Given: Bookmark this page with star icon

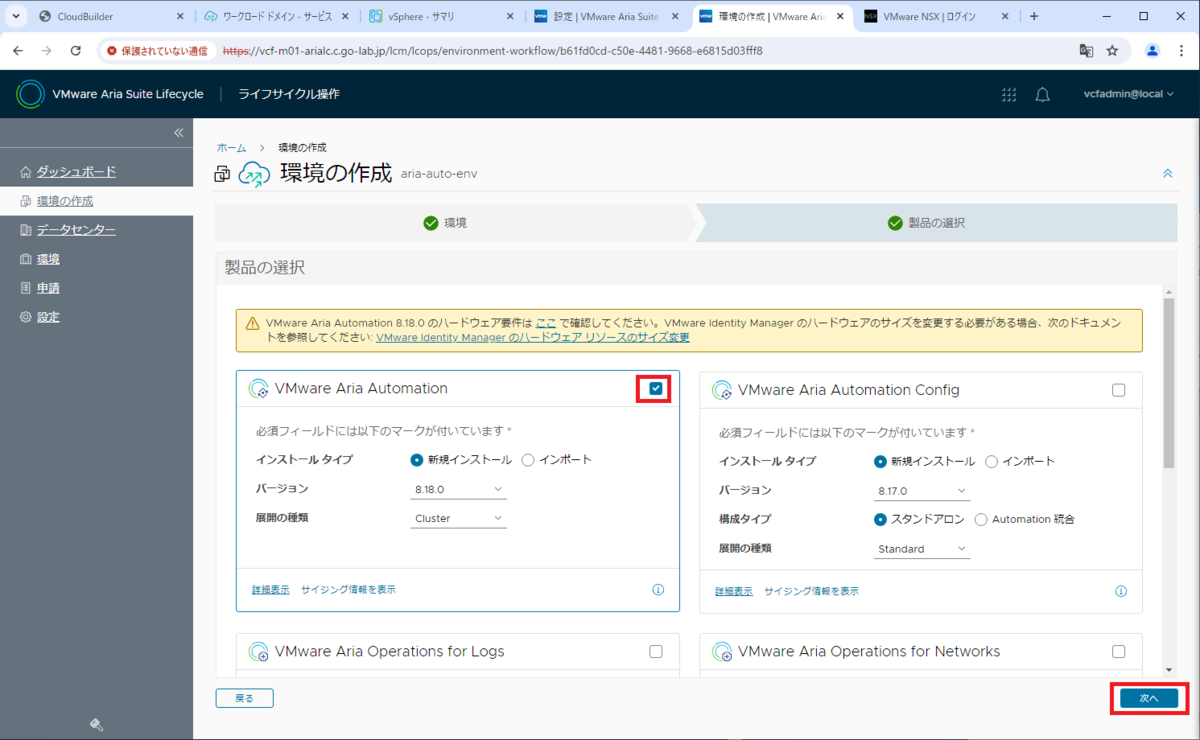Looking at the screenshot, I should (1112, 50).
